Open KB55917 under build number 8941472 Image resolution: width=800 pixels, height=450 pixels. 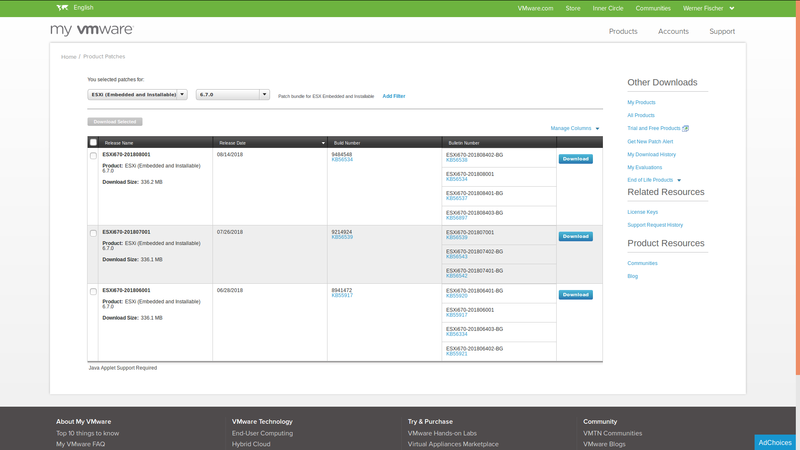(342, 295)
